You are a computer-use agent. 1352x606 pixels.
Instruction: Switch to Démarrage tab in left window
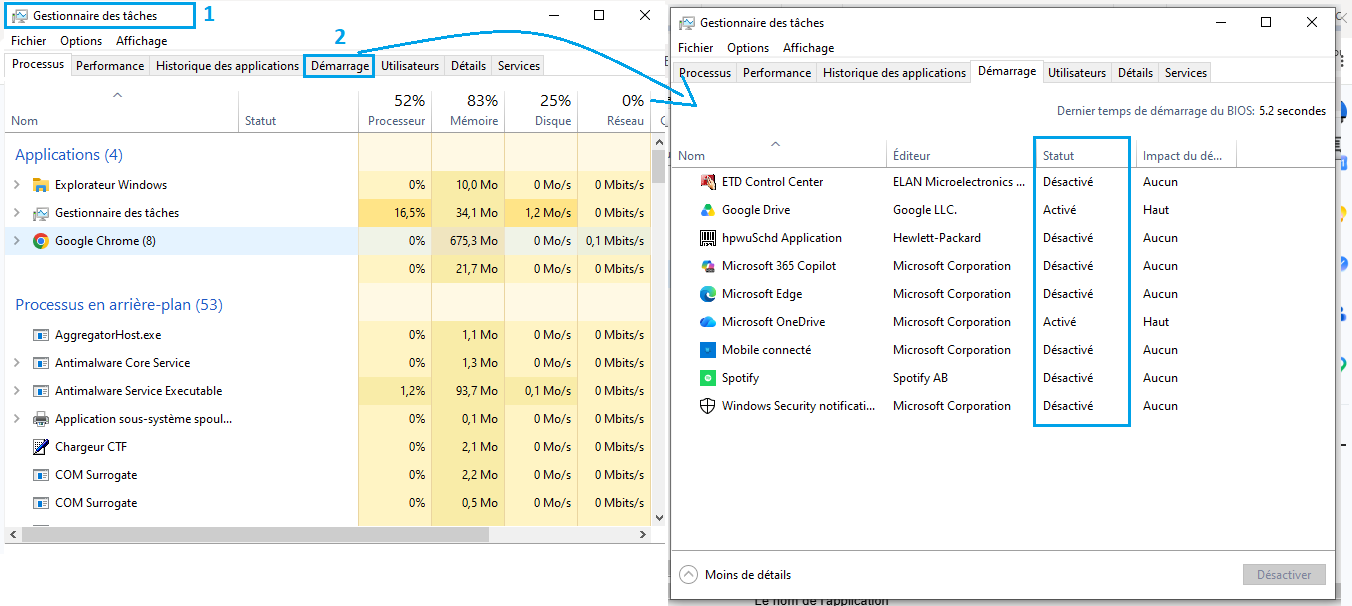coord(340,66)
